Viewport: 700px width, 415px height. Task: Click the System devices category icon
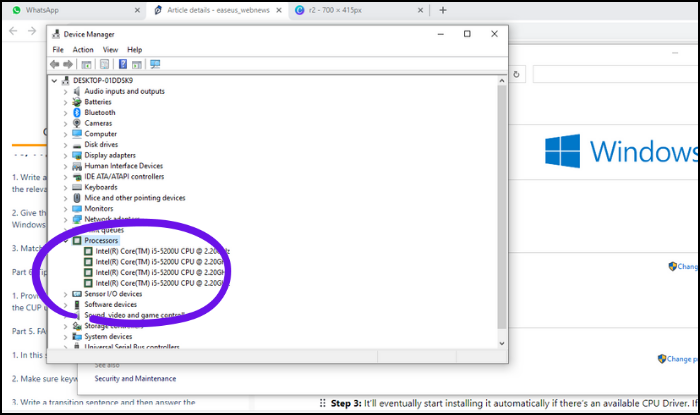click(77, 336)
